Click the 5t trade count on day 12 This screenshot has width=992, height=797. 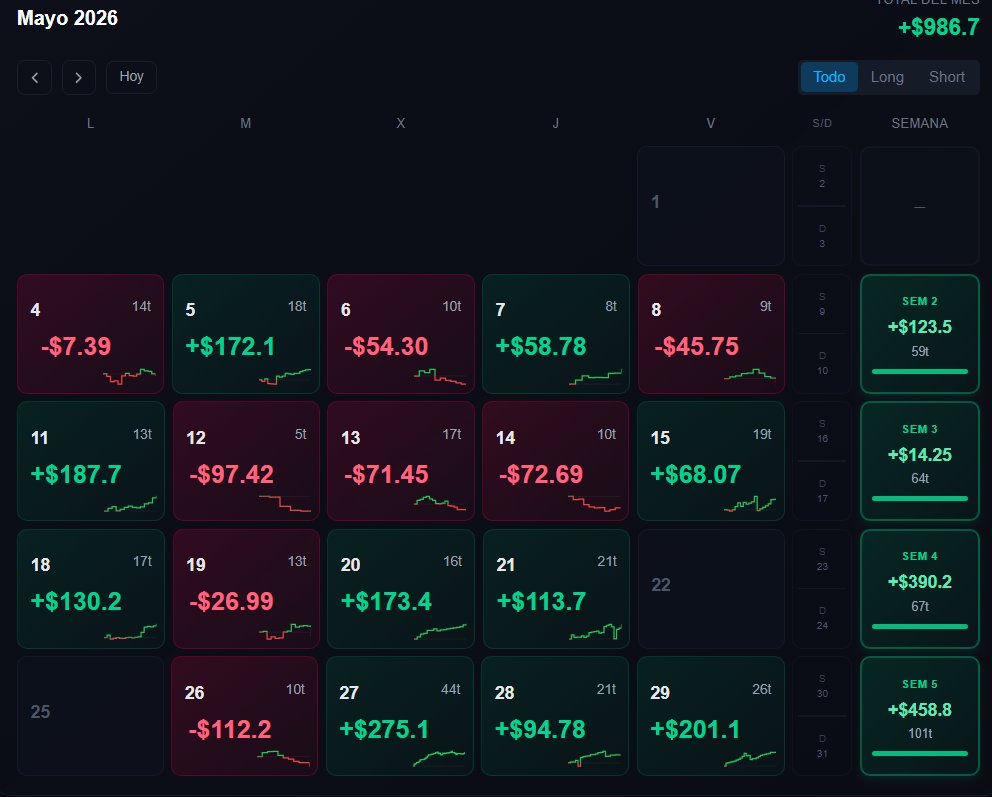(x=301, y=434)
